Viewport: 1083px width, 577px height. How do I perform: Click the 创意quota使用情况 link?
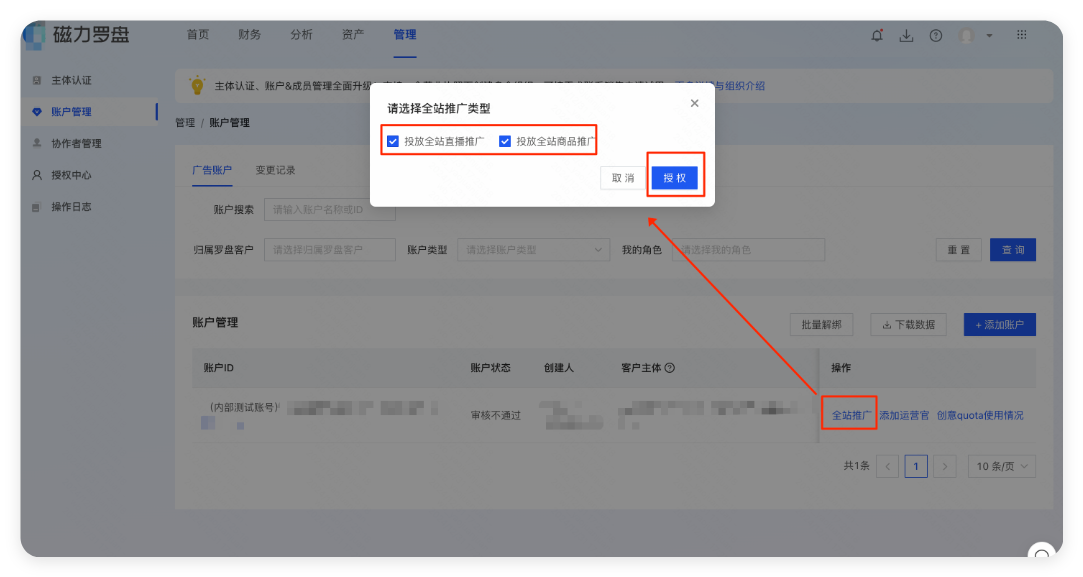pyautogui.click(x=979, y=415)
